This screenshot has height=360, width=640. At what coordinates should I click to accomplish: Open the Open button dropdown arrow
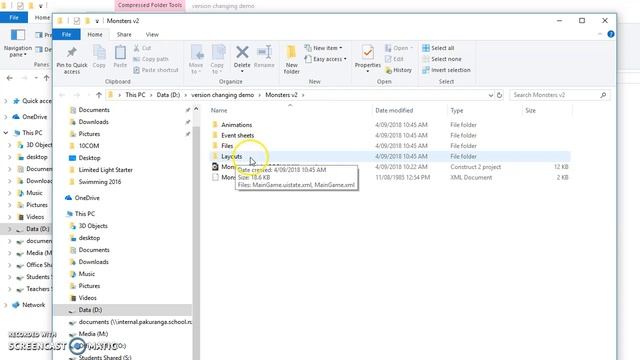pyautogui.click(x=411, y=48)
